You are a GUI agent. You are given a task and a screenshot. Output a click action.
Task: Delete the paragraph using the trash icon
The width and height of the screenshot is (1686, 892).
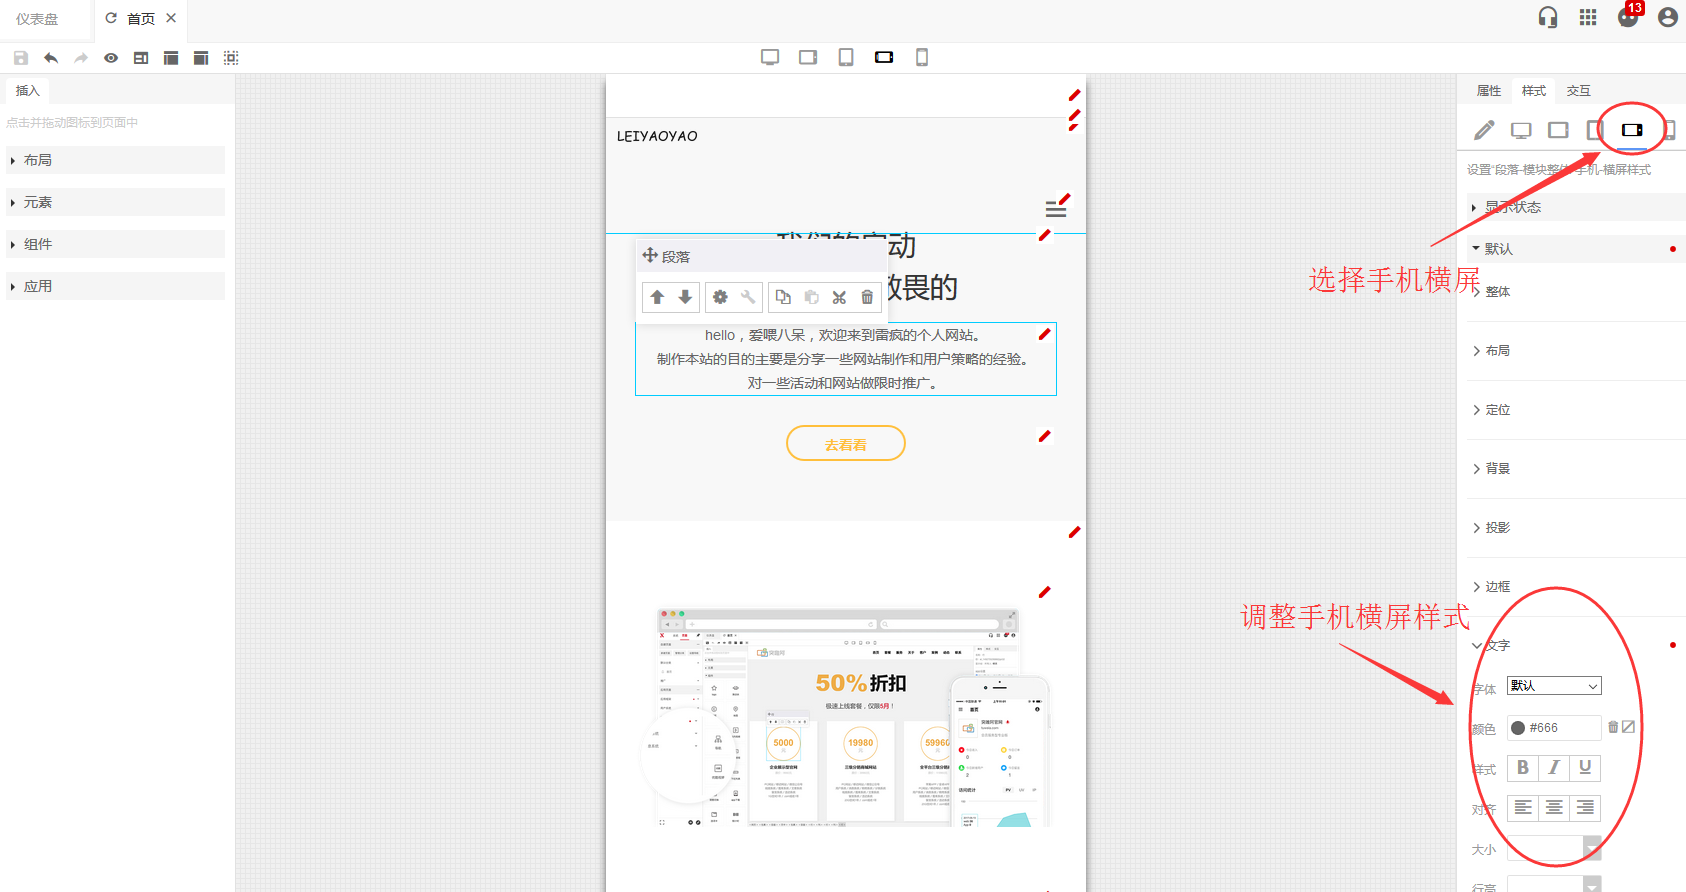click(867, 297)
